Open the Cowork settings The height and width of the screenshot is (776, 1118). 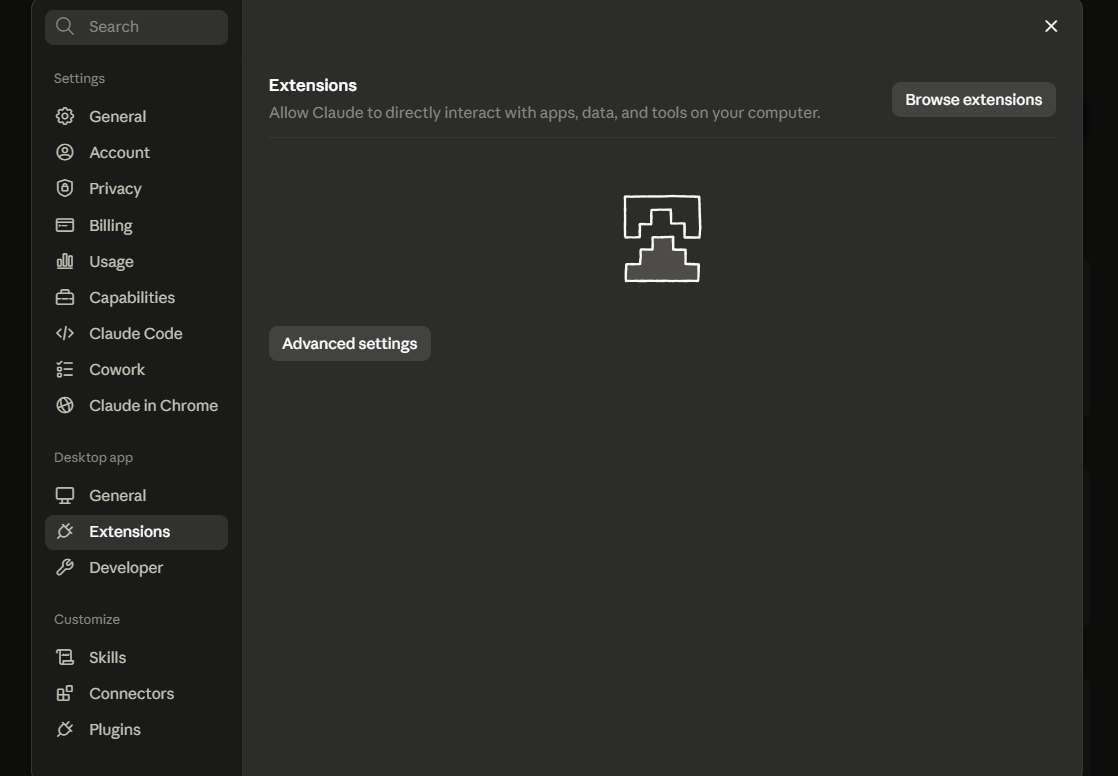click(136, 369)
